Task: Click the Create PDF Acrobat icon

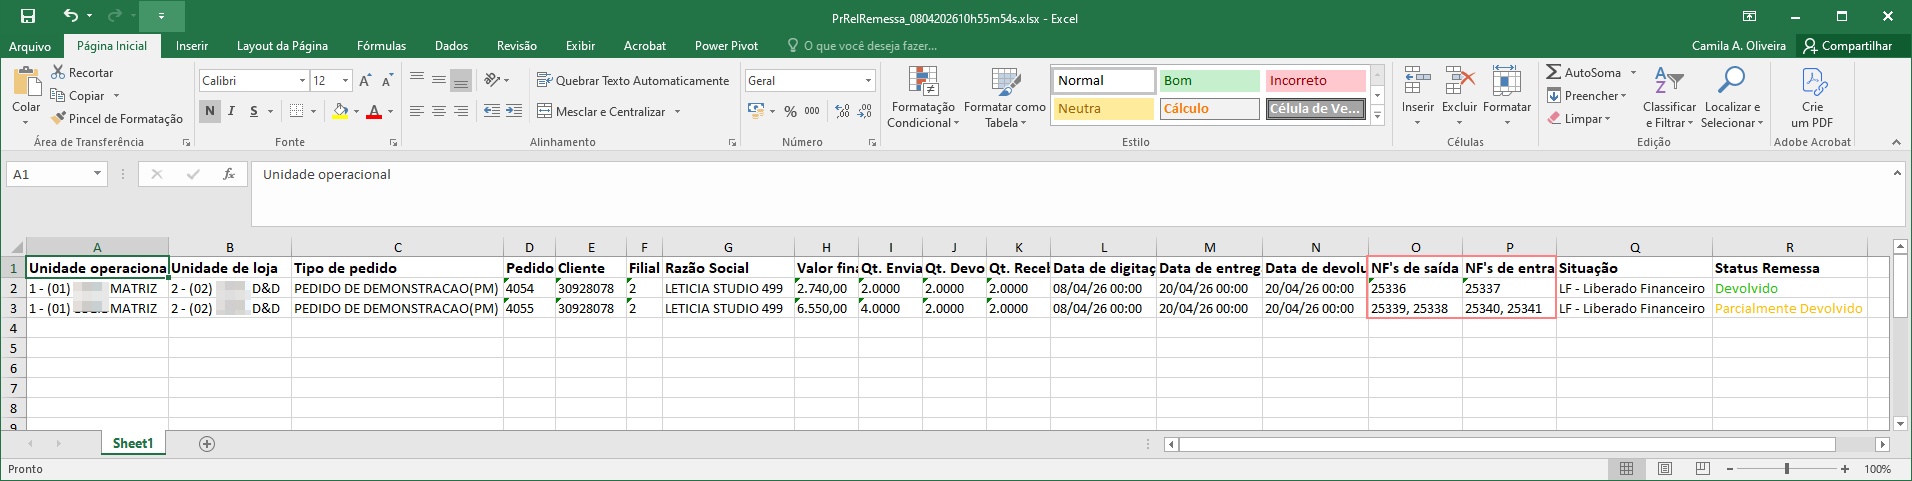Action: point(1812,82)
